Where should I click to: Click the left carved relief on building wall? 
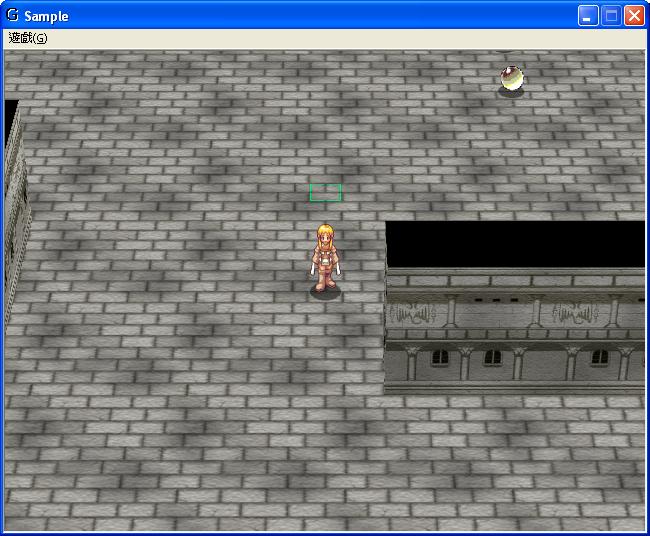tap(413, 315)
